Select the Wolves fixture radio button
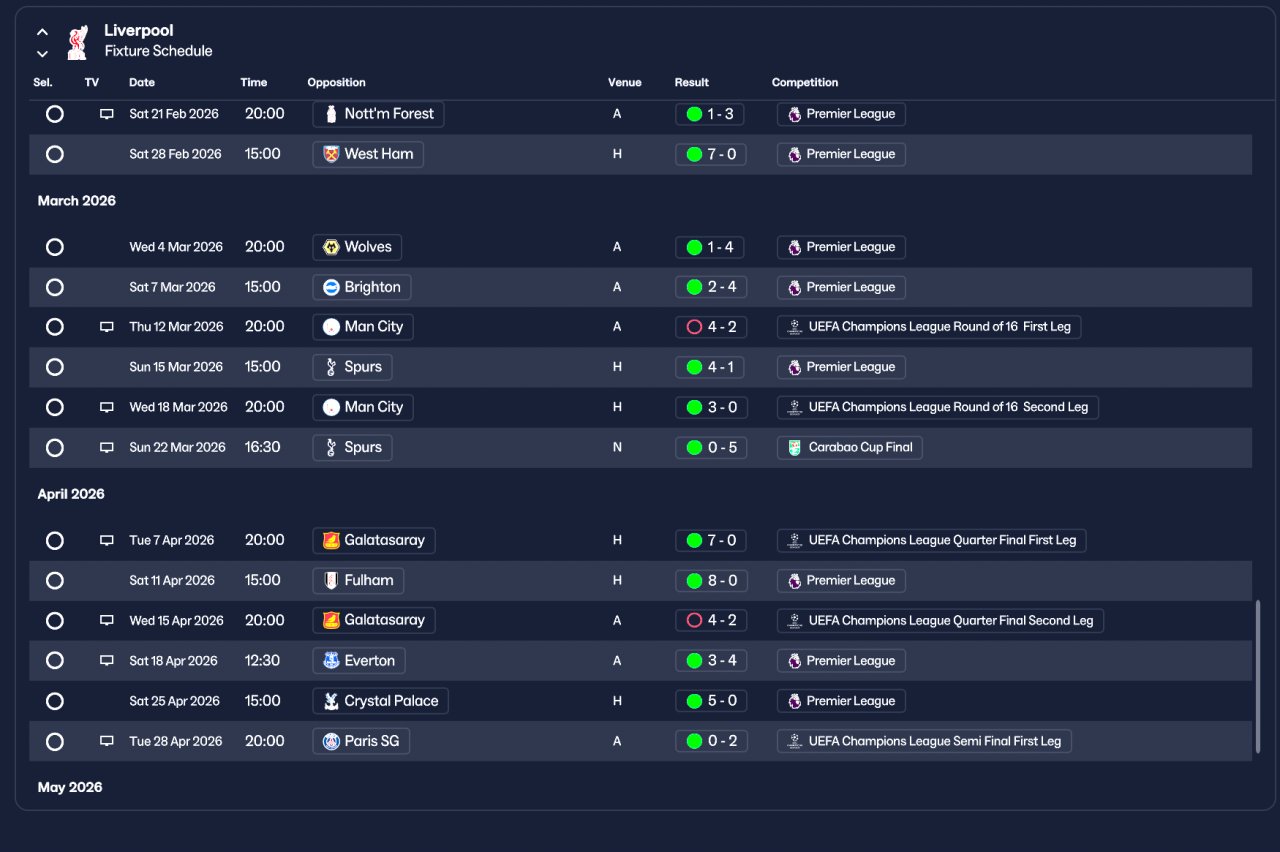The image size is (1280, 852). (55, 247)
